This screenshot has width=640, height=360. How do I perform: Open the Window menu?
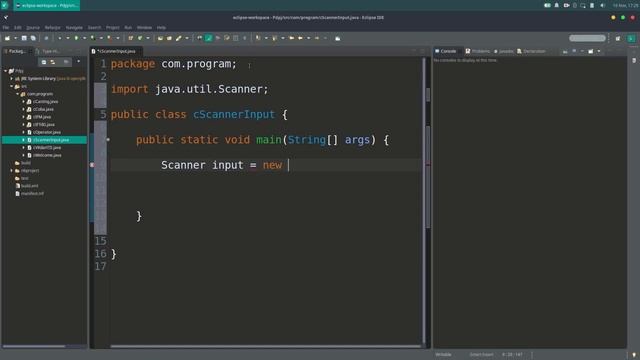[x=144, y=28]
